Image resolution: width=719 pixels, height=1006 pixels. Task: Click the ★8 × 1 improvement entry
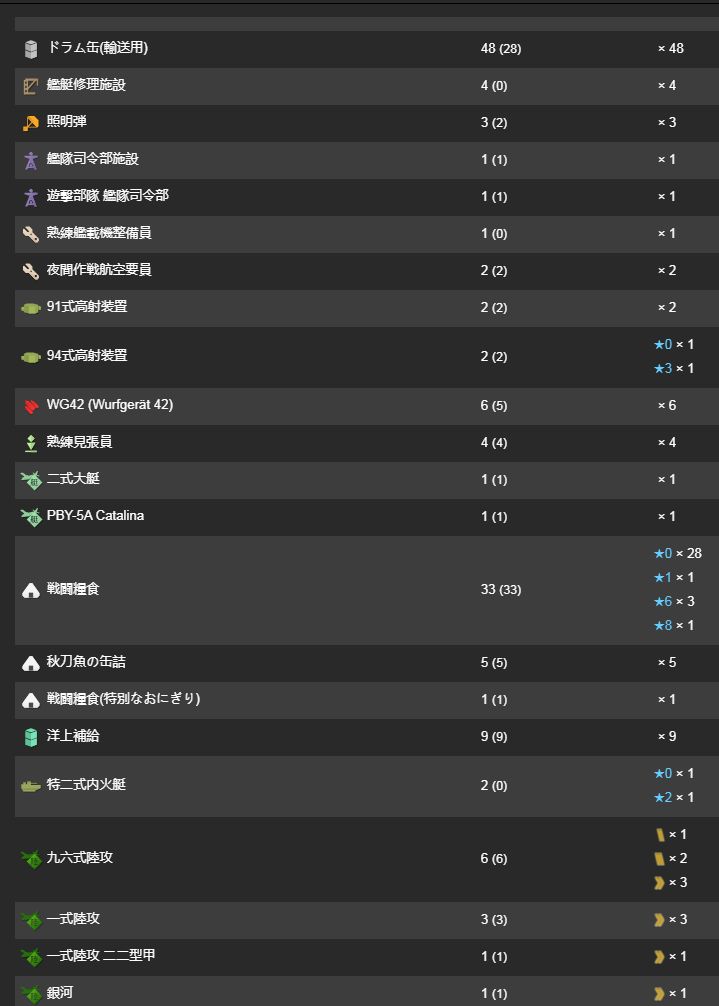(673, 625)
